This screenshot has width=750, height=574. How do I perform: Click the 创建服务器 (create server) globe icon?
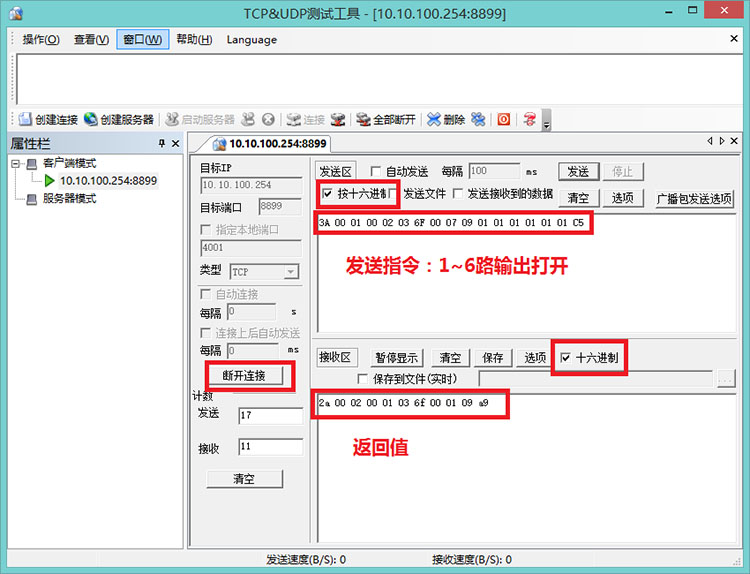click(x=91, y=119)
